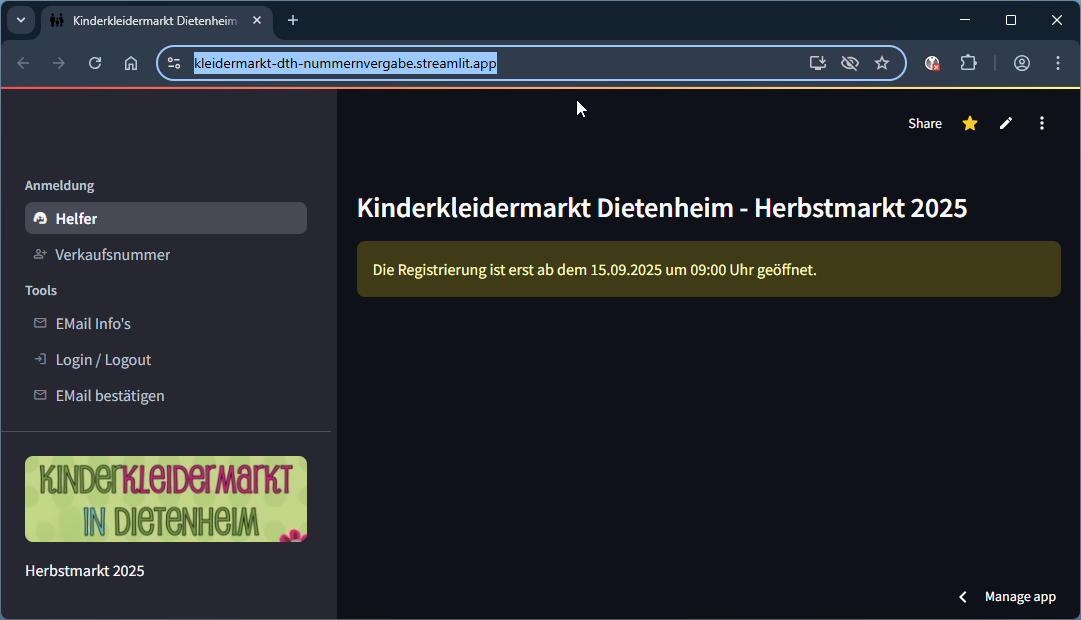Click the Kinderkleidermarkt Dietenheim logo image
This screenshot has width=1081, height=620.
click(x=166, y=499)
